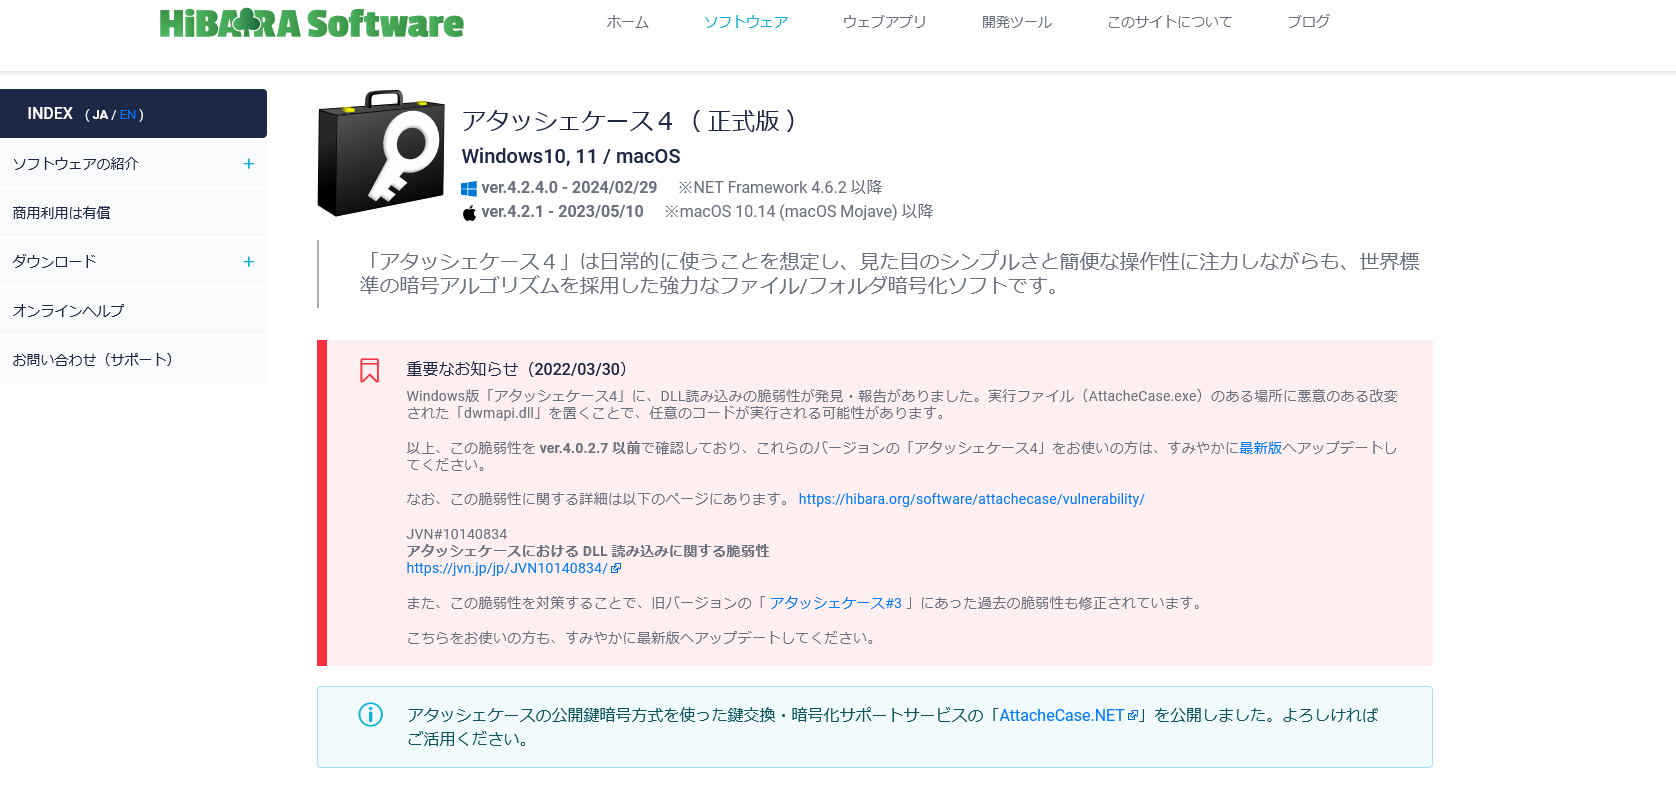Click the Apple logo next to ver.4.2.1
Image resolution: width=1676 pixels, height=789 pixels.
469,212
